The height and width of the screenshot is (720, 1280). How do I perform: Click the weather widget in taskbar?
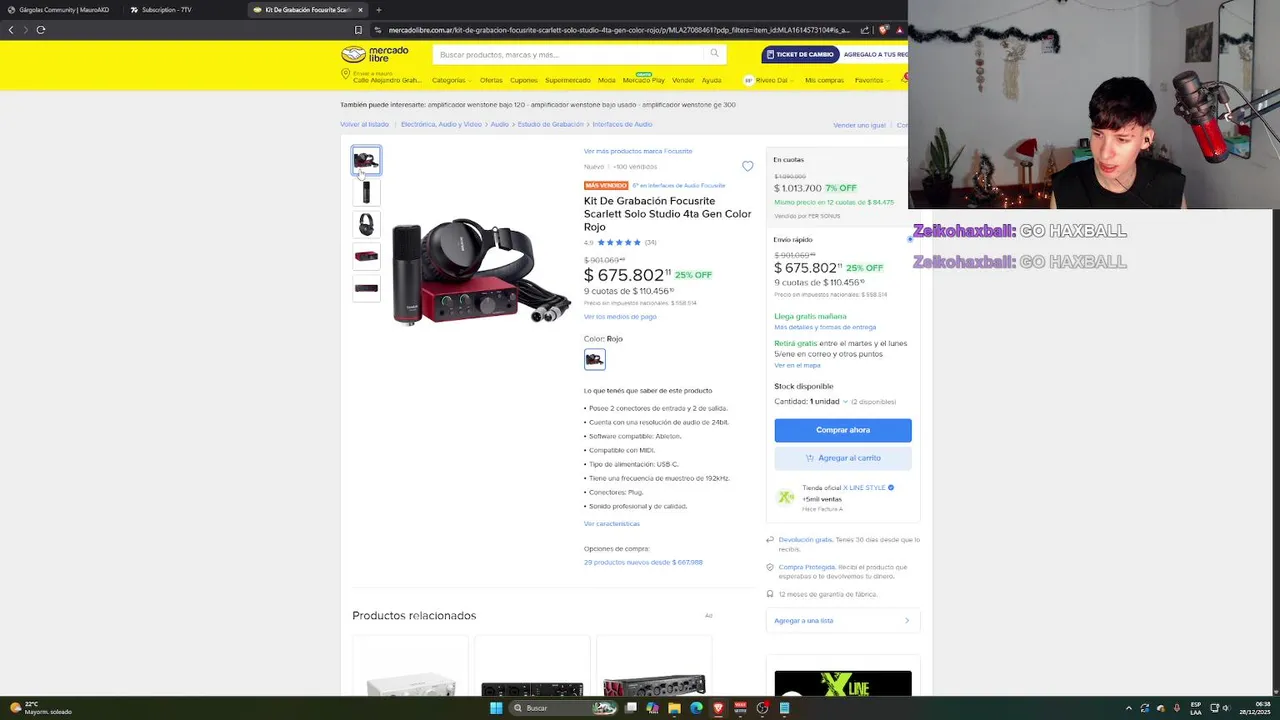coord(40,708)
